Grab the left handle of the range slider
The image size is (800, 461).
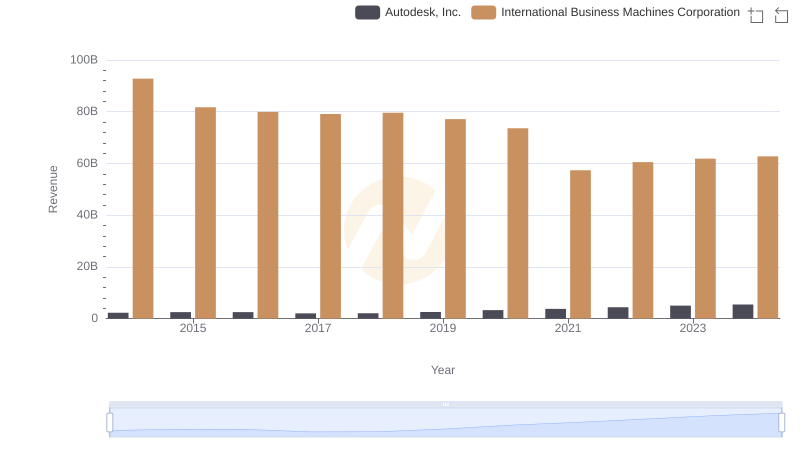[110, 422]
